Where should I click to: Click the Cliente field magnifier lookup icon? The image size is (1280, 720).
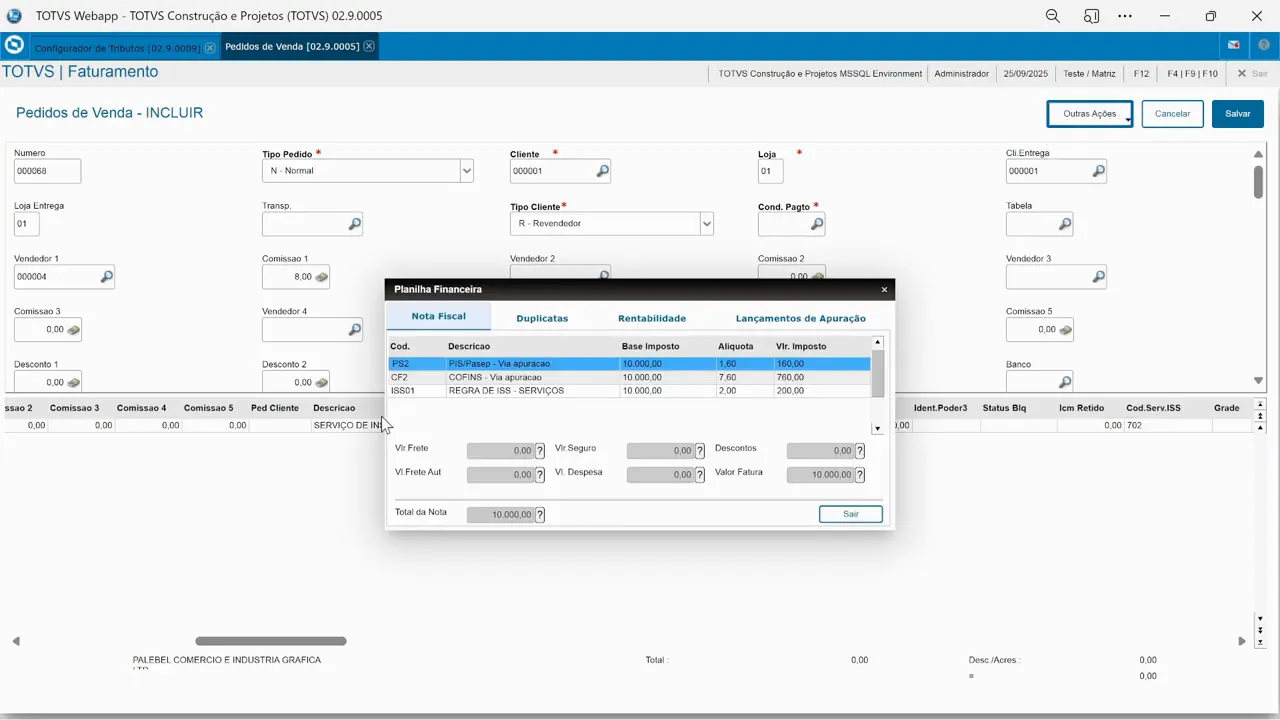602,172
